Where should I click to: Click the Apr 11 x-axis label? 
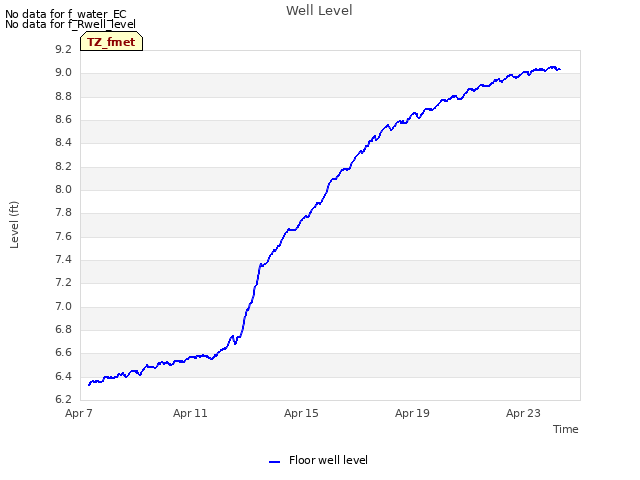click(190, 413)
